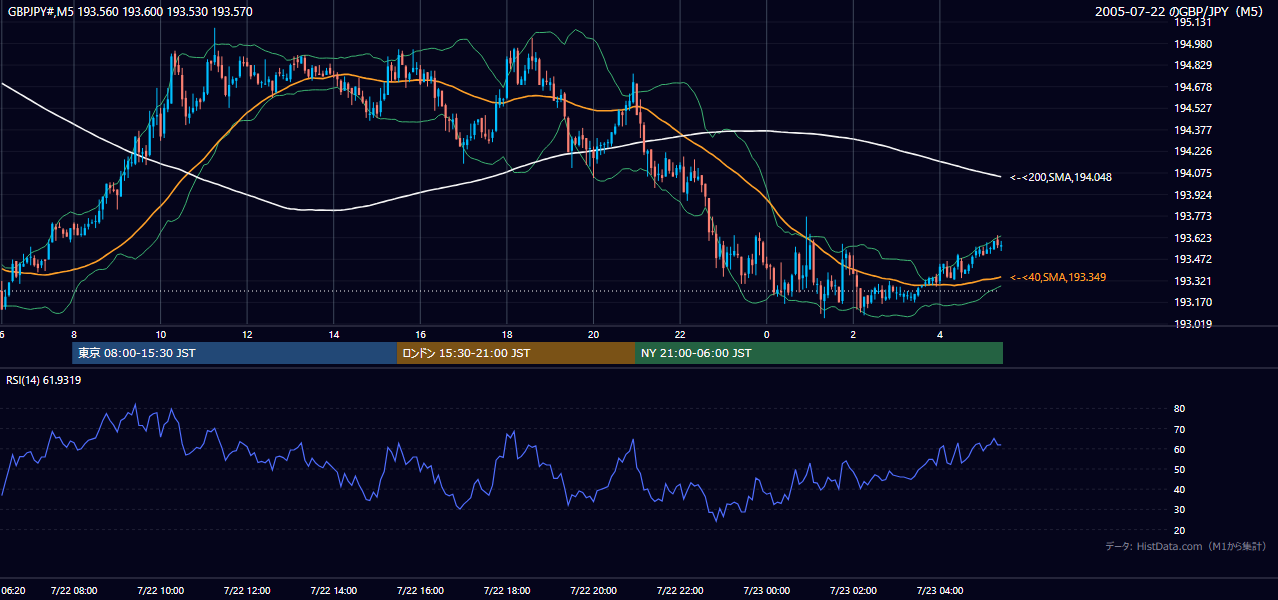Click price axis label 193.170
Screen dimensions: 1278x600
pyautogui.click(x=1193, y=302)
